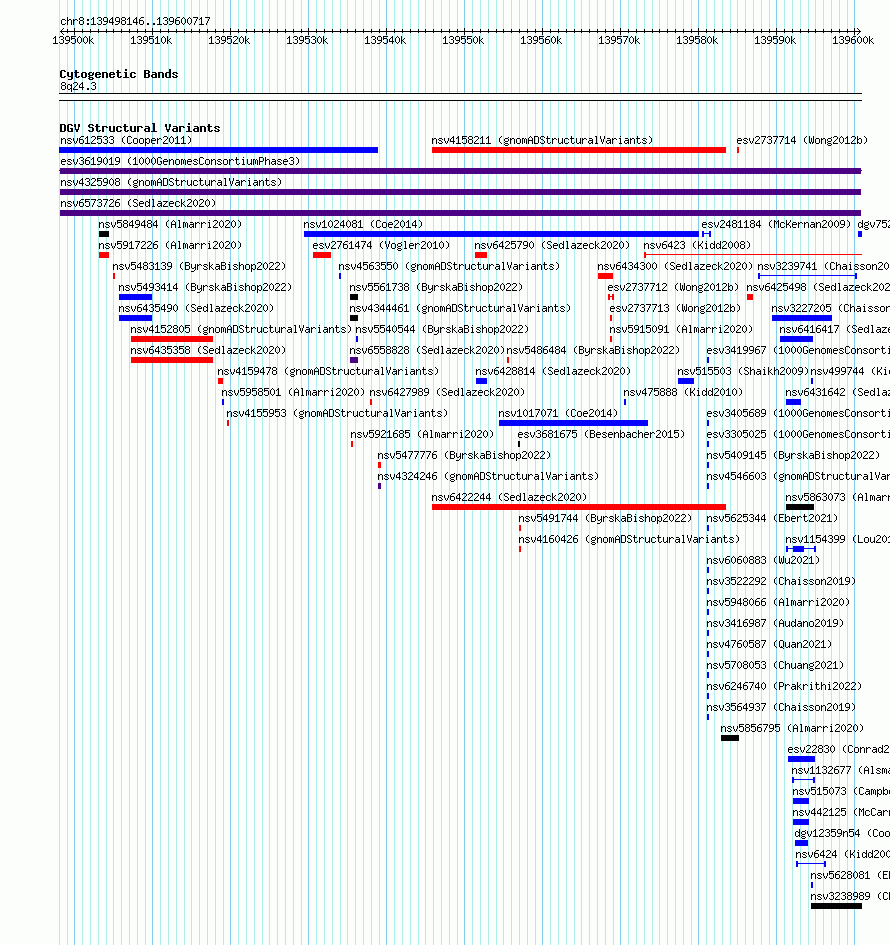Open nsv5561738 (ByrskaBishop2022) label

436,287
